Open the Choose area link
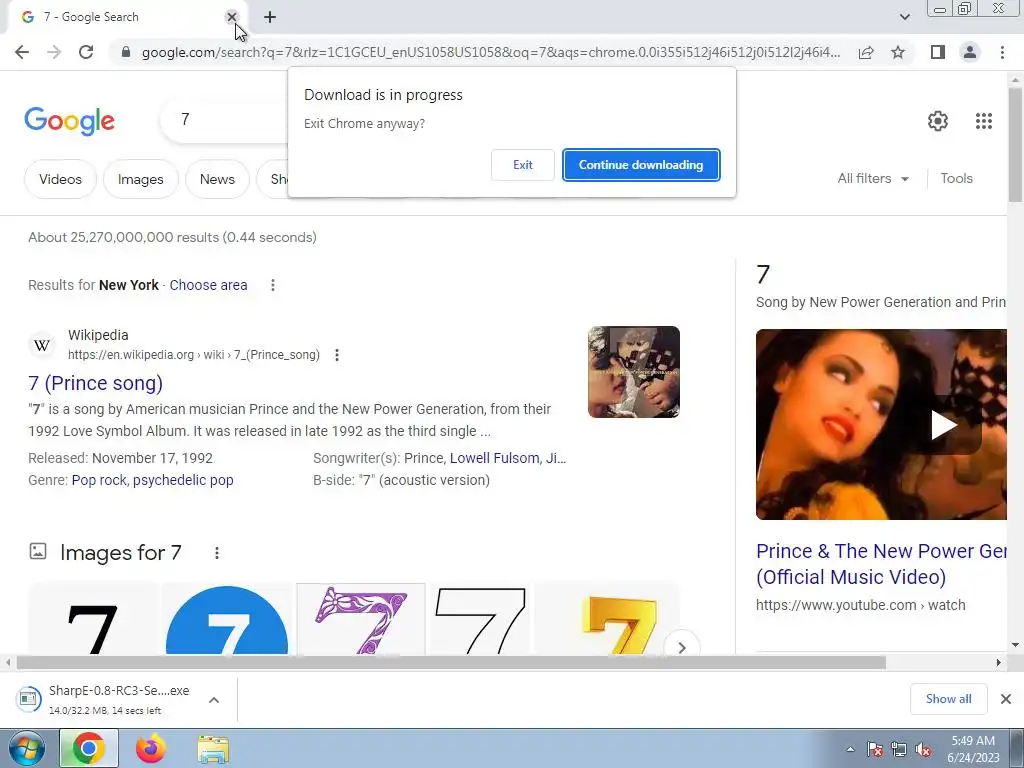 208,285
